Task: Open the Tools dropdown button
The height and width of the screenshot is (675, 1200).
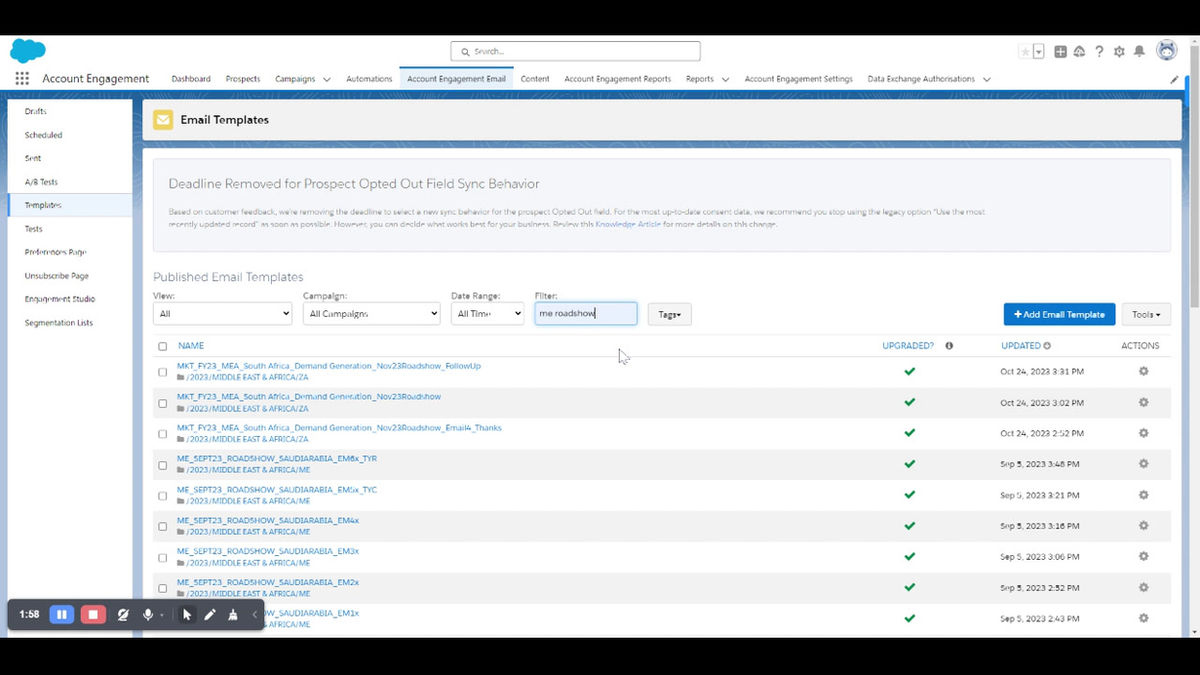Action: pyautogui.click(x=1146, y=314)
